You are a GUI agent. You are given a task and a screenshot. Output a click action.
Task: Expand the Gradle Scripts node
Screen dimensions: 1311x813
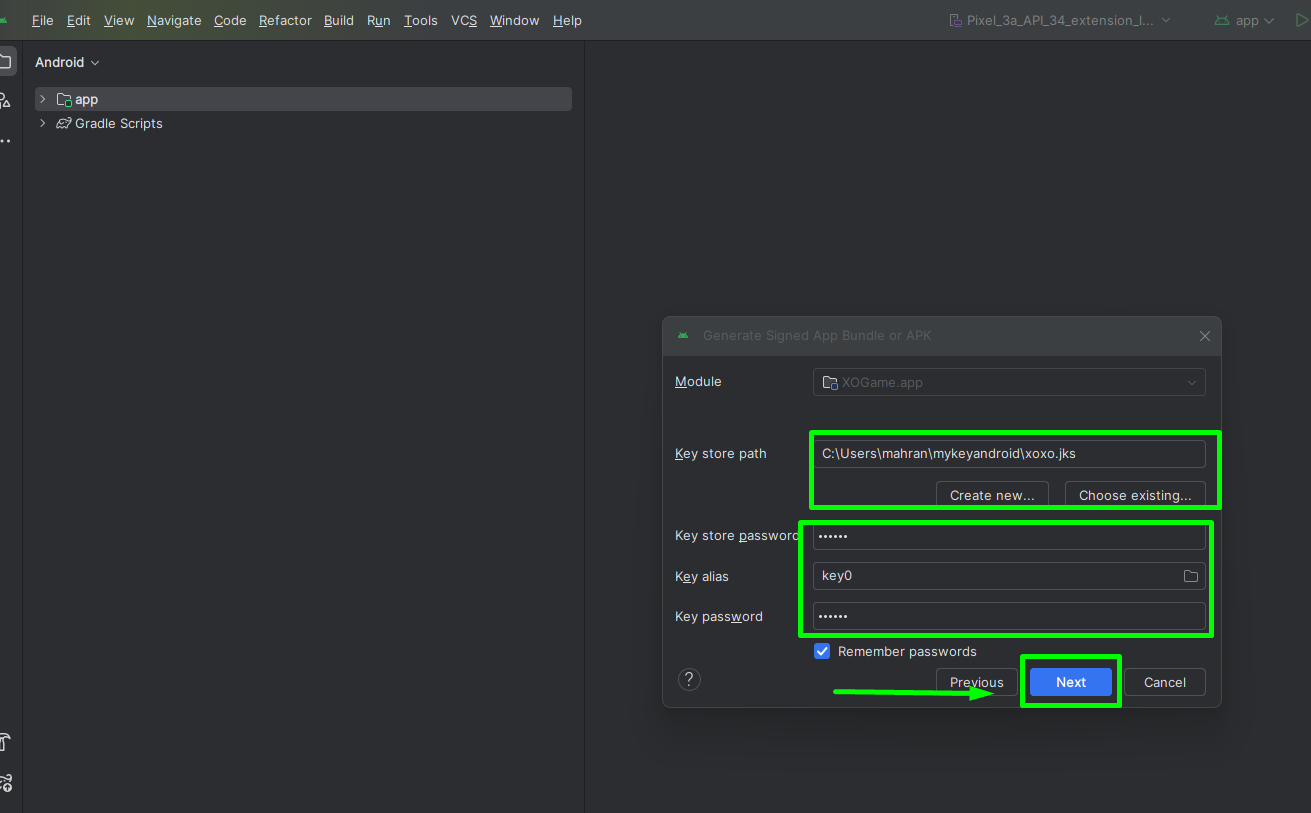pos(42,123)
